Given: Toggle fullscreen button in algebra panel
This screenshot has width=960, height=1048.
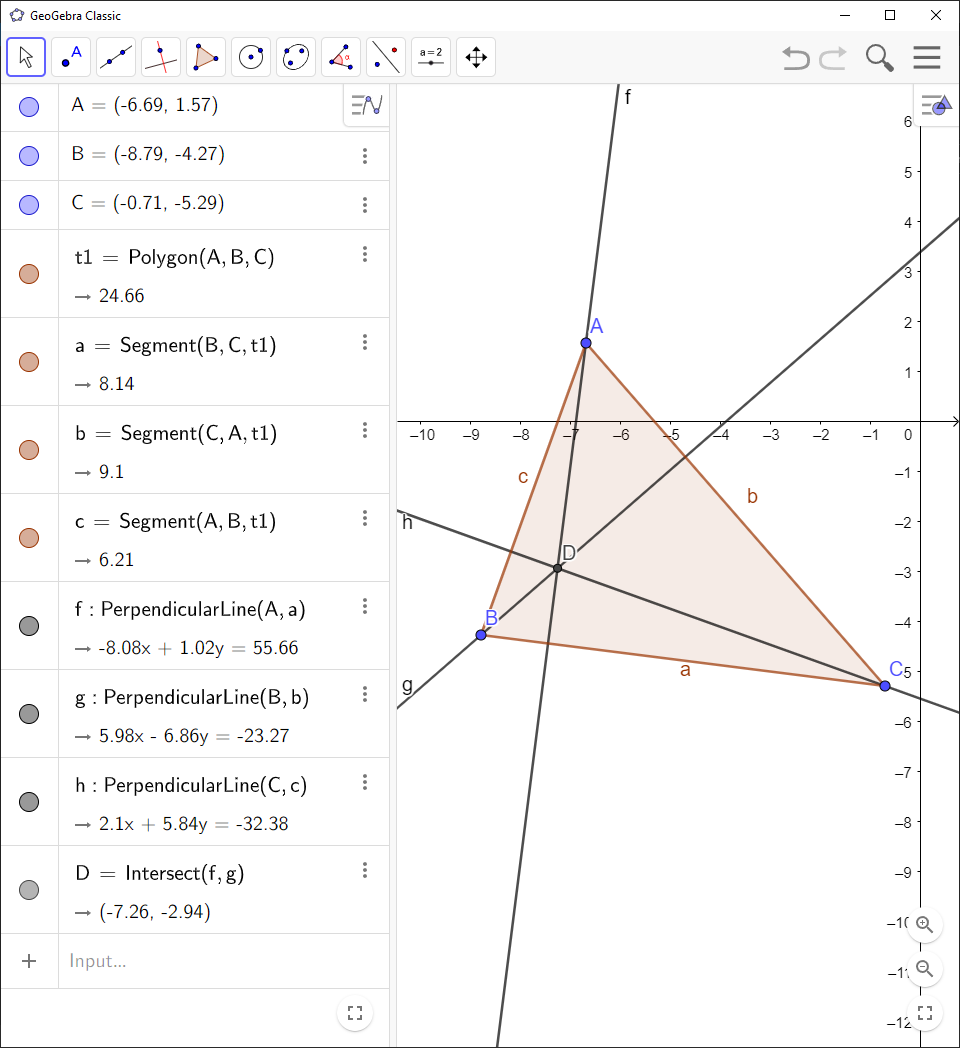Looking at the screenshot, I should click(x=355, y=1013).
